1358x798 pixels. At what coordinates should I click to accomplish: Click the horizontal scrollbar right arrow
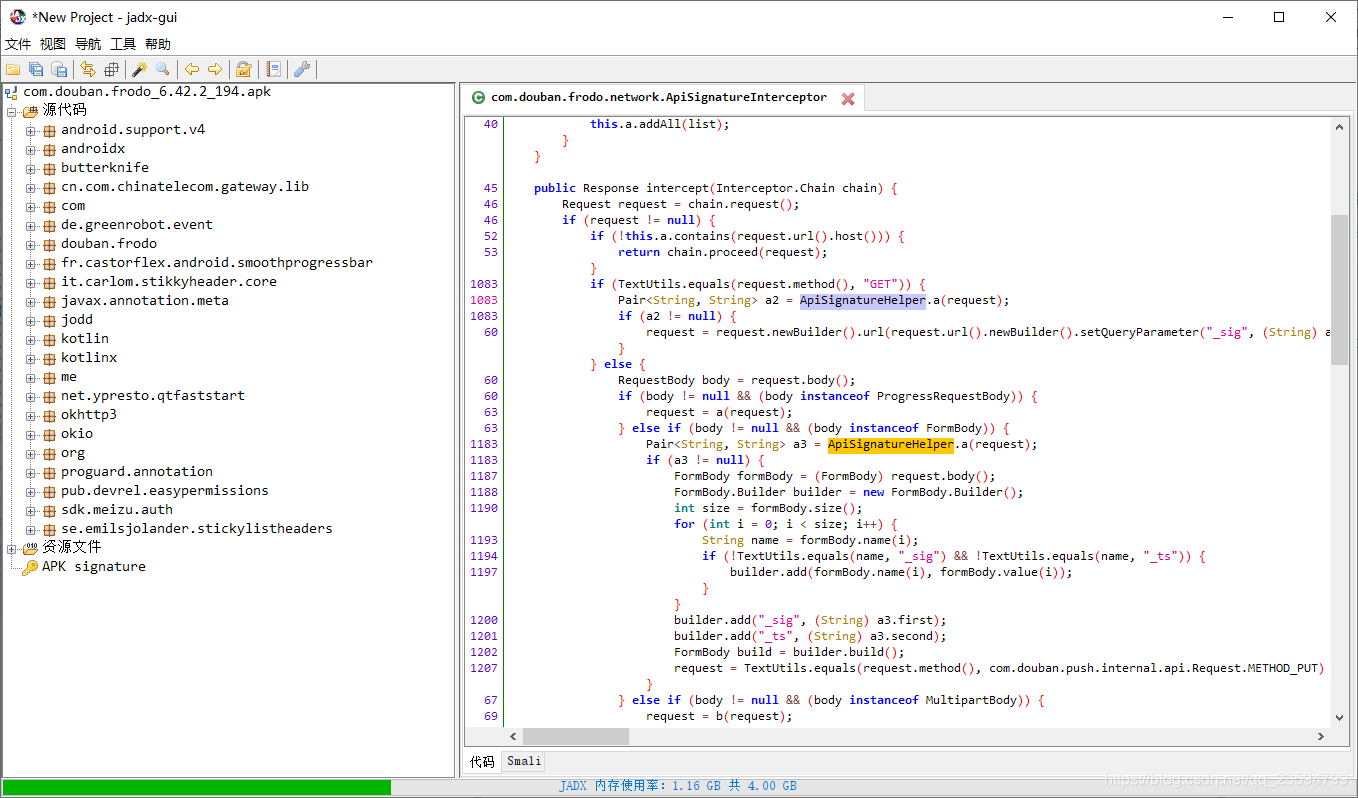pyautogui.click(x=1320, y=736)
